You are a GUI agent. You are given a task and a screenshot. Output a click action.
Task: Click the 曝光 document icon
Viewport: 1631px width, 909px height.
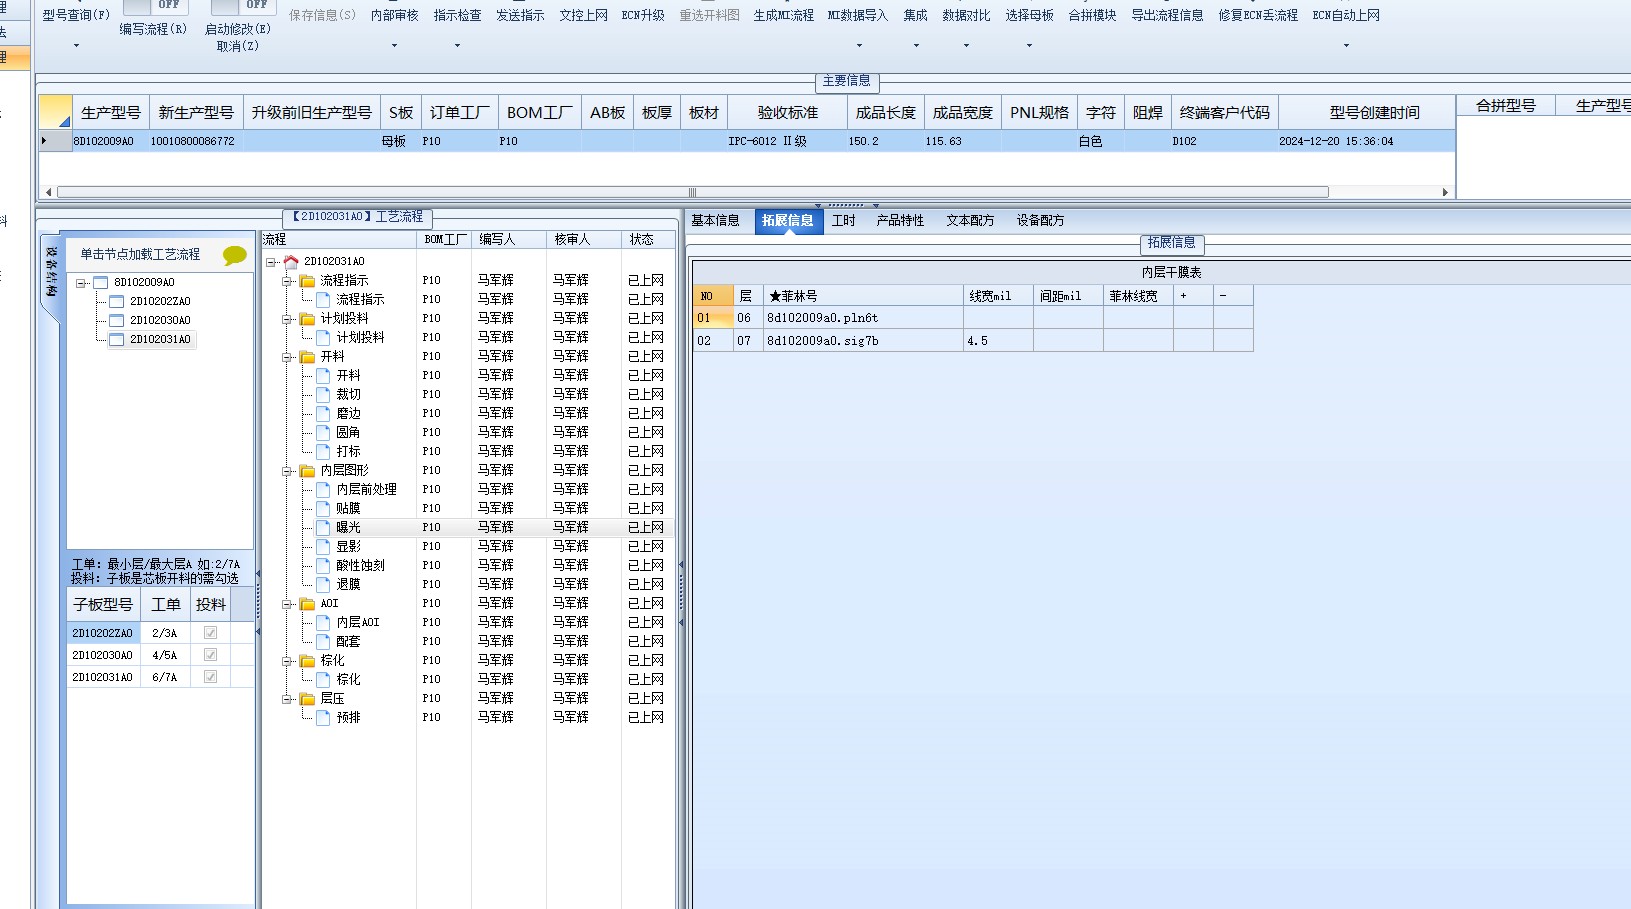(323, 528)
